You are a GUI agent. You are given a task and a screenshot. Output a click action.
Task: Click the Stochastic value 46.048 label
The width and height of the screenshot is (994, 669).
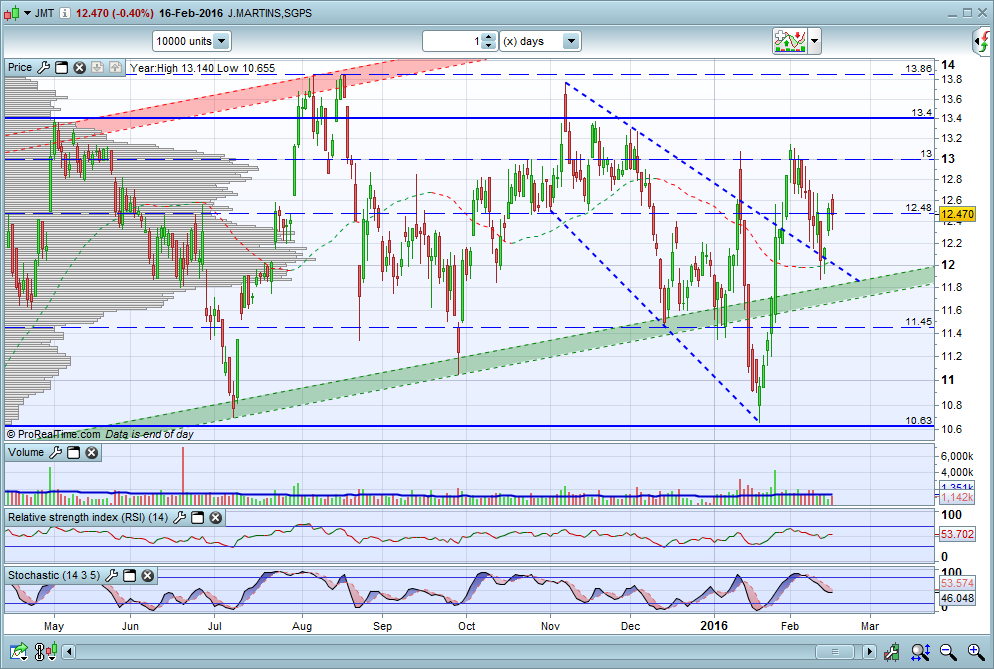957,598
